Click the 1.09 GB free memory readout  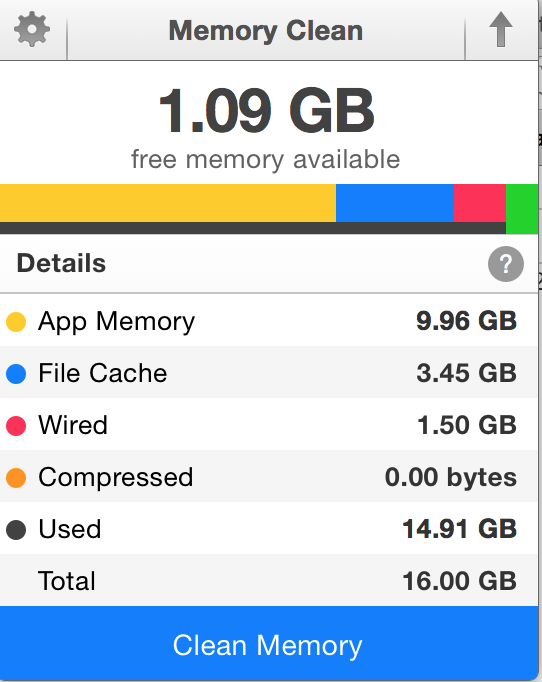click(266, 110)
